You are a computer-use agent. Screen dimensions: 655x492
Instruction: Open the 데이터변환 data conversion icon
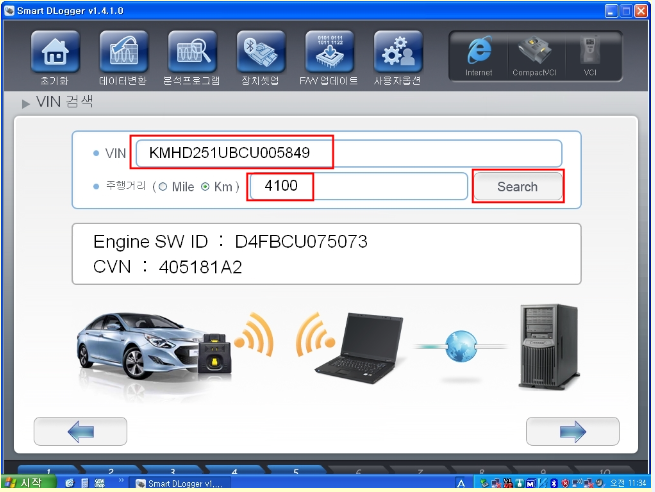(x=124, y=51)
